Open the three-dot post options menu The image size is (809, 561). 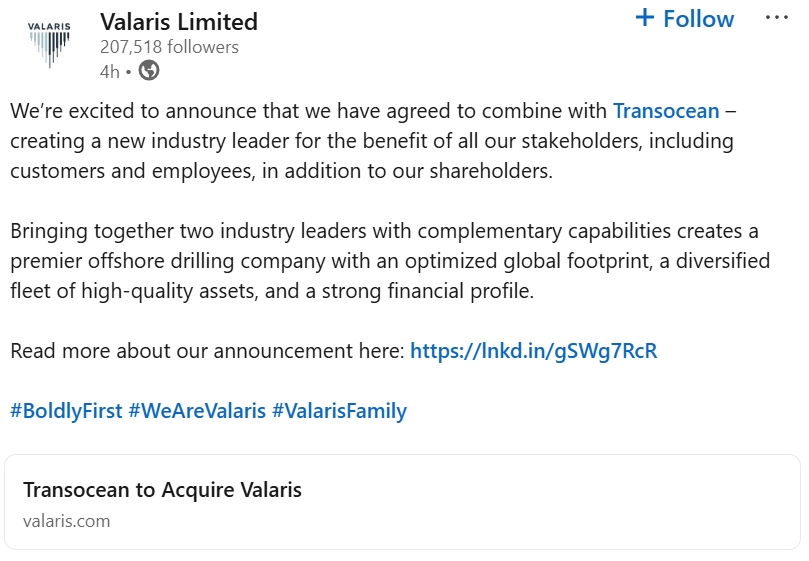pos(777,18)
